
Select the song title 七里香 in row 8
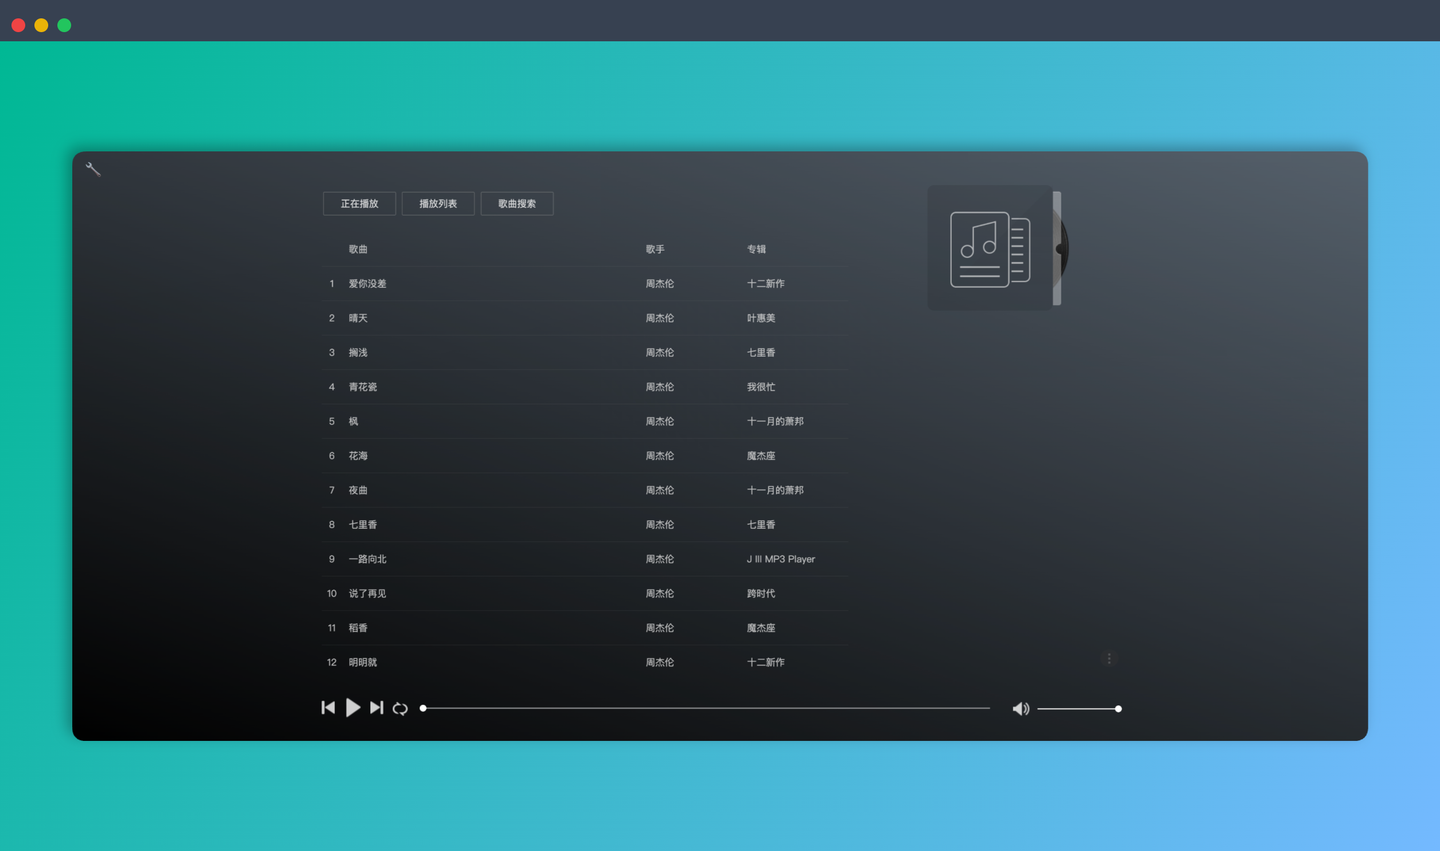pos(363,525)
